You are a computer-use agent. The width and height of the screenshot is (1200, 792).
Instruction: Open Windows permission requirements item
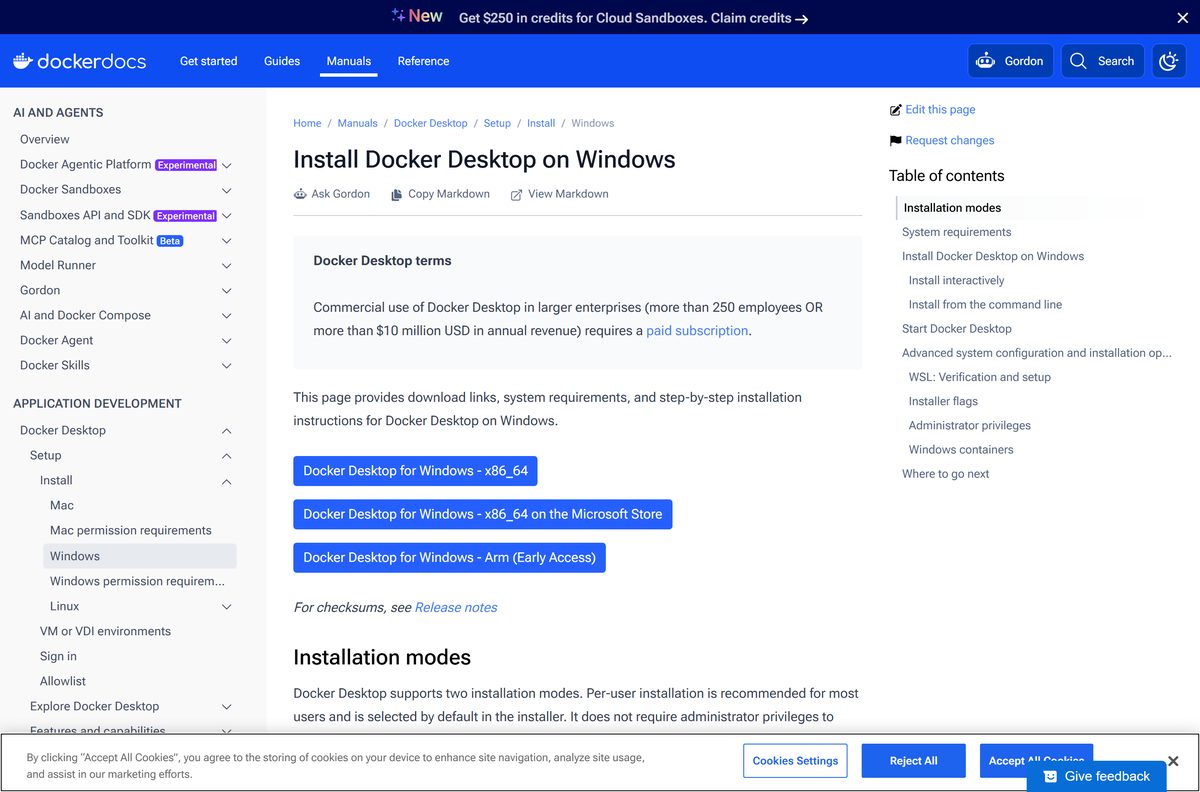point(137,581)
